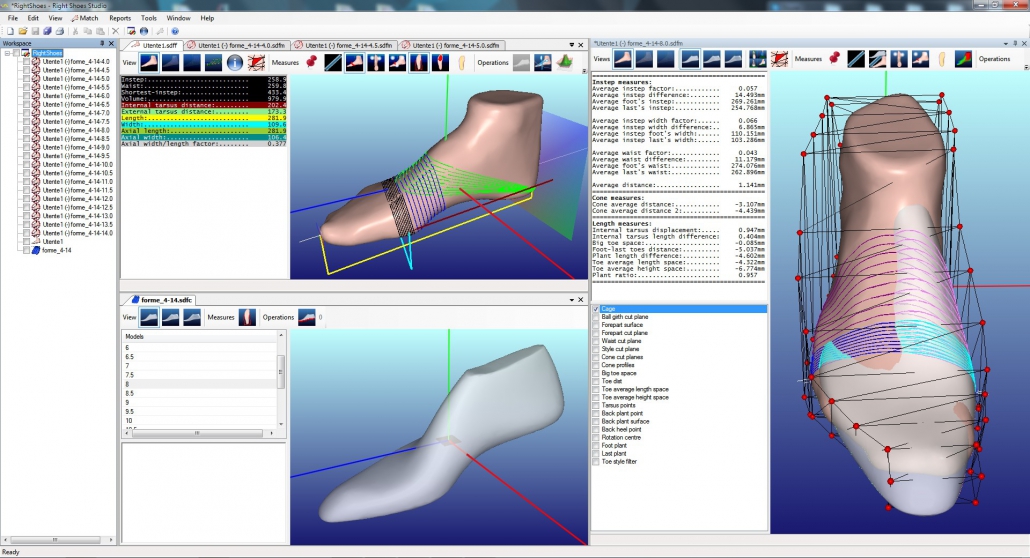Collapse the RightShoes workspace tree node

[x=8, y=54]
